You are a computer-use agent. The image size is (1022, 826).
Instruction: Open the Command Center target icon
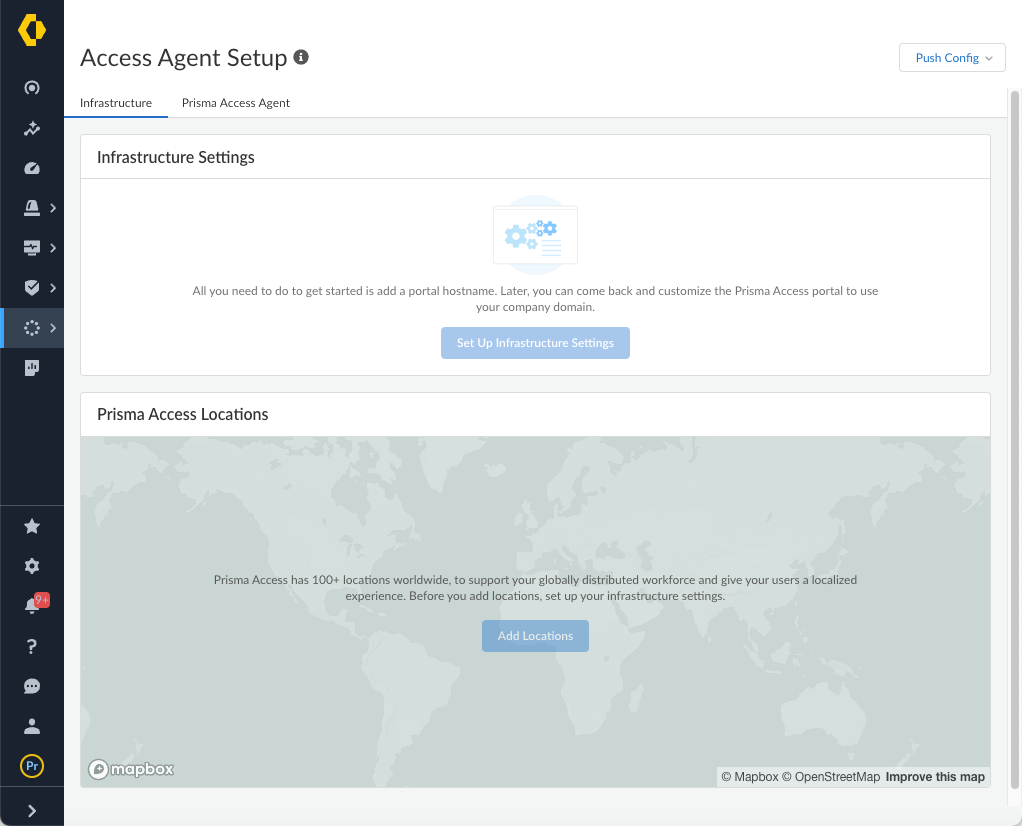[31, 88]
